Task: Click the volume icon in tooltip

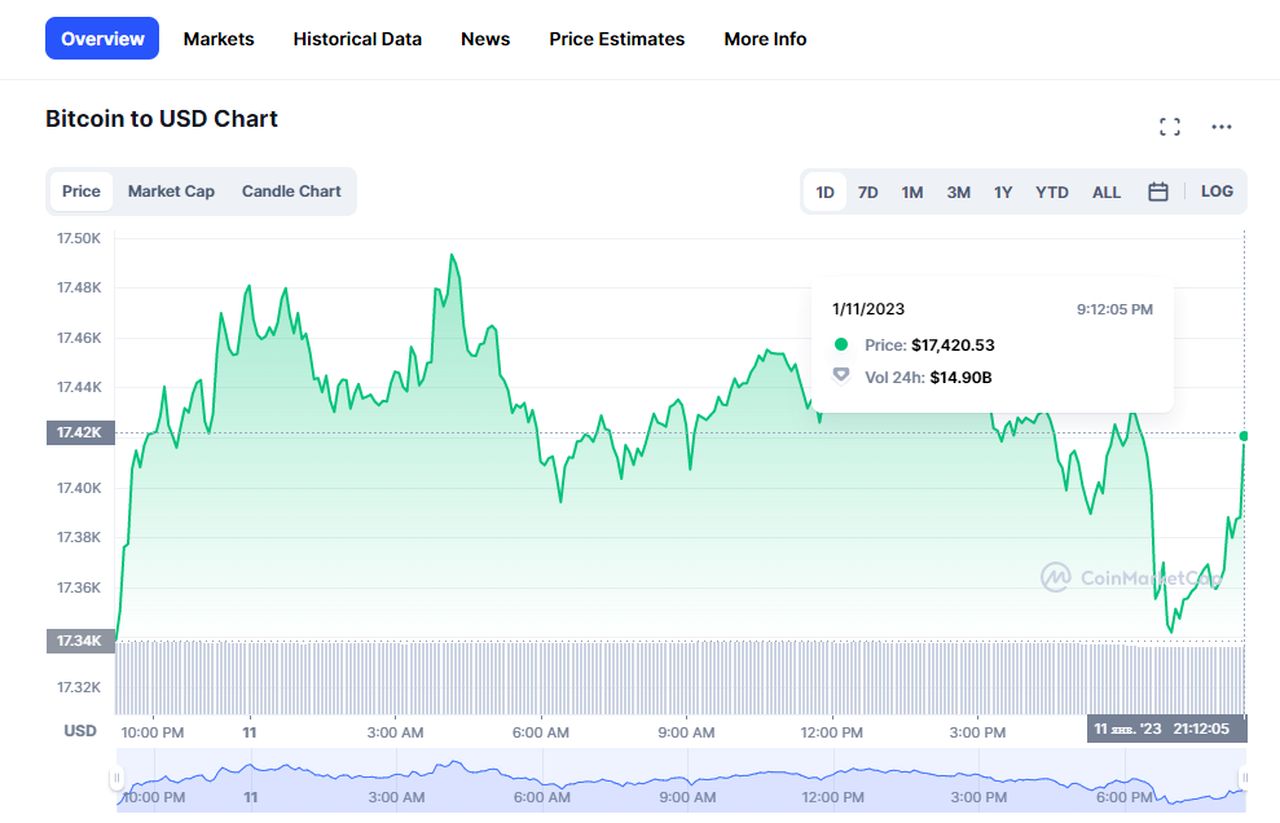Action: pos(841,375)
